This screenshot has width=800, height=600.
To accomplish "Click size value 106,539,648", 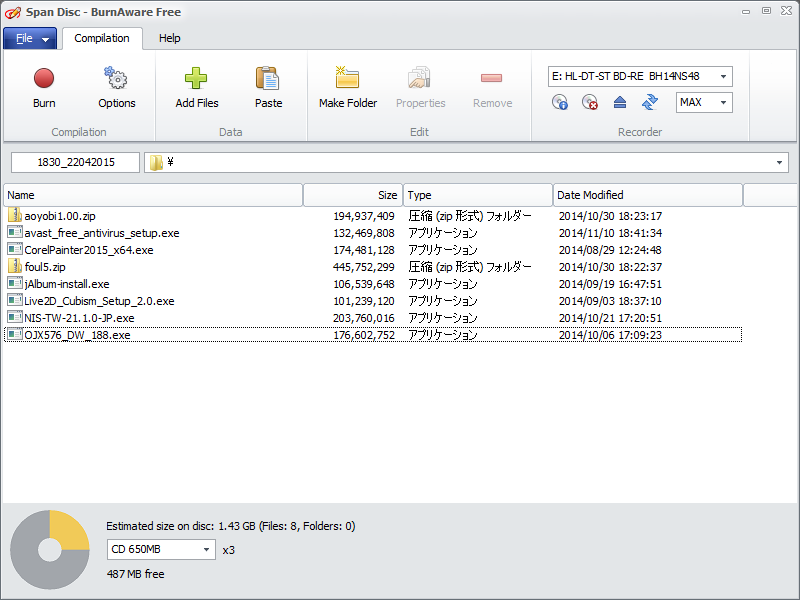I will click(364, 284).
